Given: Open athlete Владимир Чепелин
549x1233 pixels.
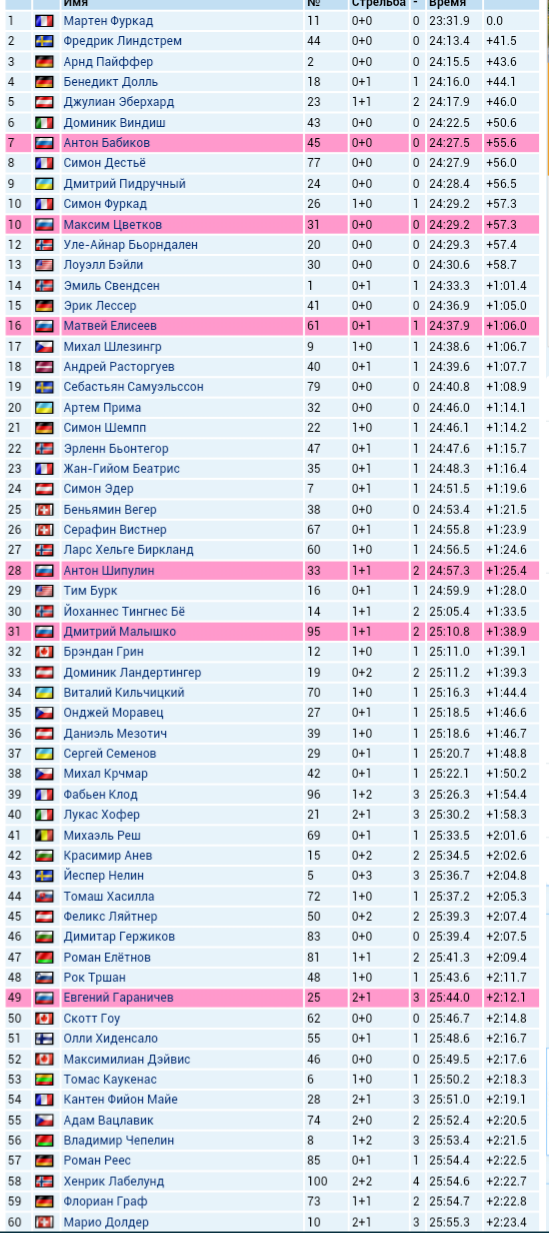Looking at the screenshot, I should 118,1140.
